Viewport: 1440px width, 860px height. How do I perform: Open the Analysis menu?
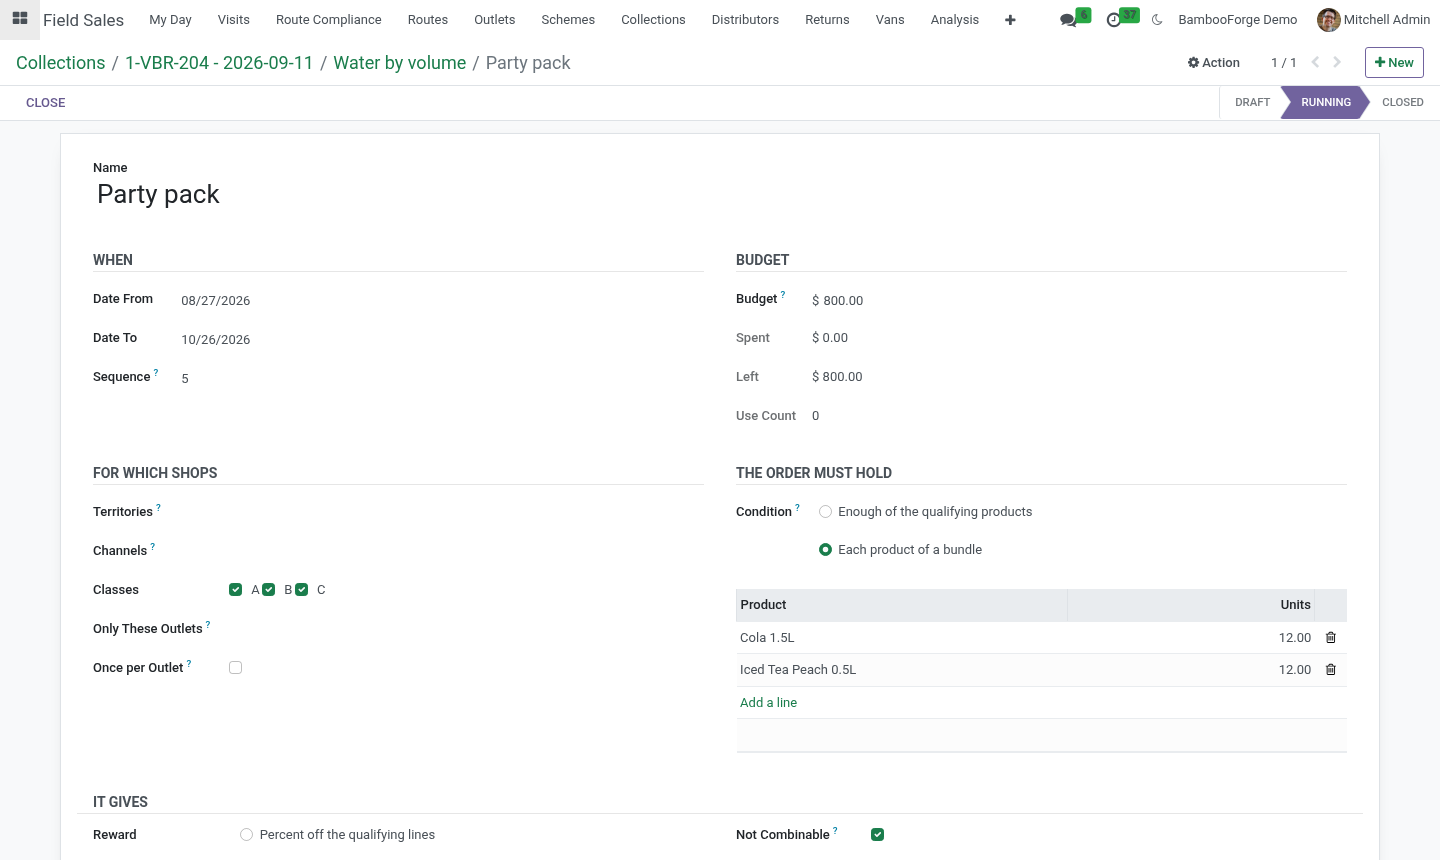[955, 20]
